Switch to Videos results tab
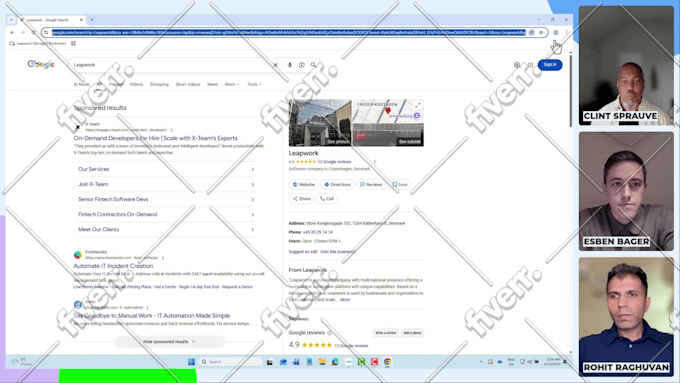Viewport: 680px width, 383px height. coord(136,84)
